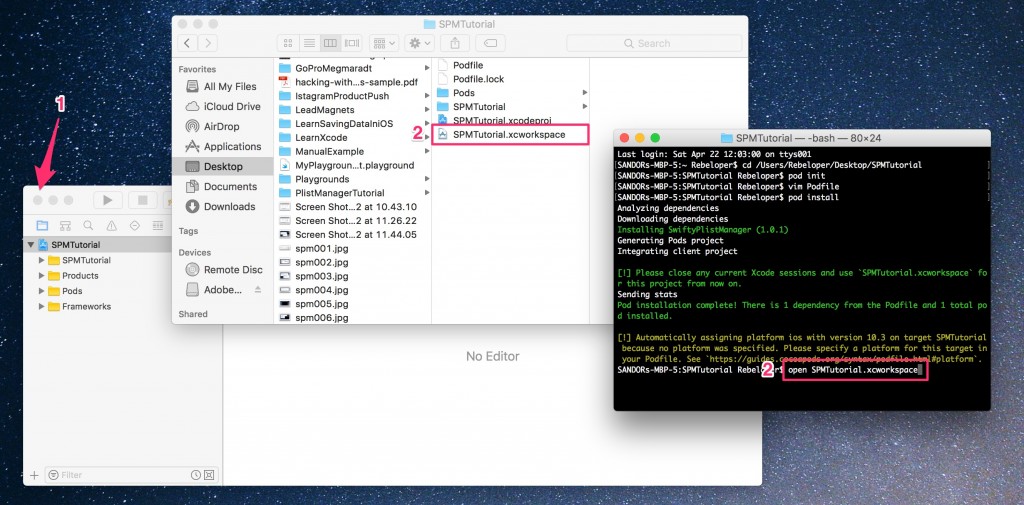Image resolution: width=1024 pixels, height=505 pixels.
Task: Click the plus button at Xcode navigator bottom
Action: click(34, 475)
